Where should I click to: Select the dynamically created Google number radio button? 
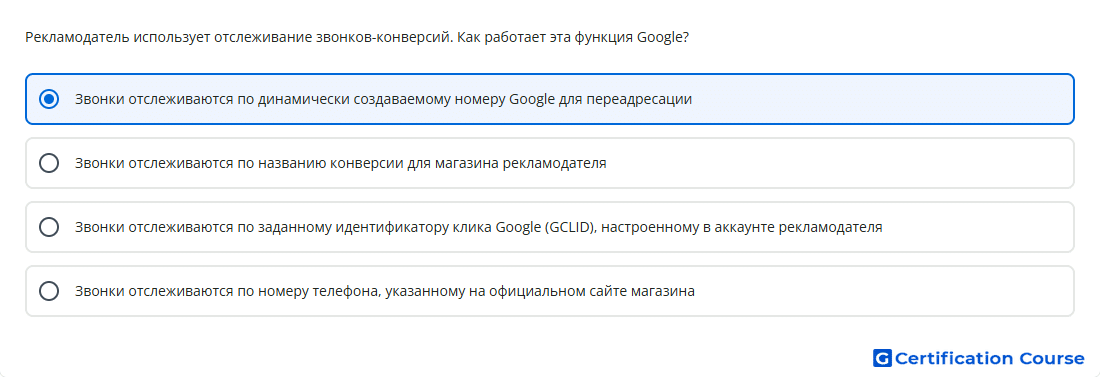point(49,99)
